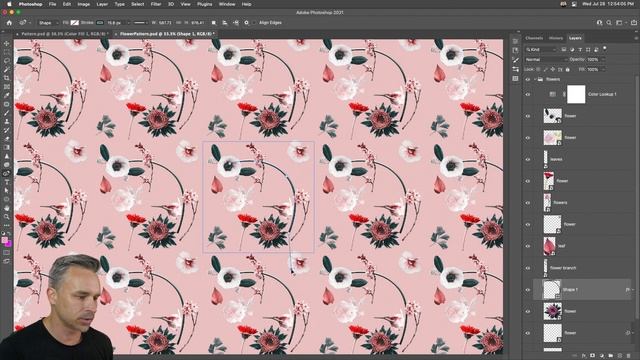Open the Fill color swatch in options bar

pyautogui.click(x=75, y=23)
